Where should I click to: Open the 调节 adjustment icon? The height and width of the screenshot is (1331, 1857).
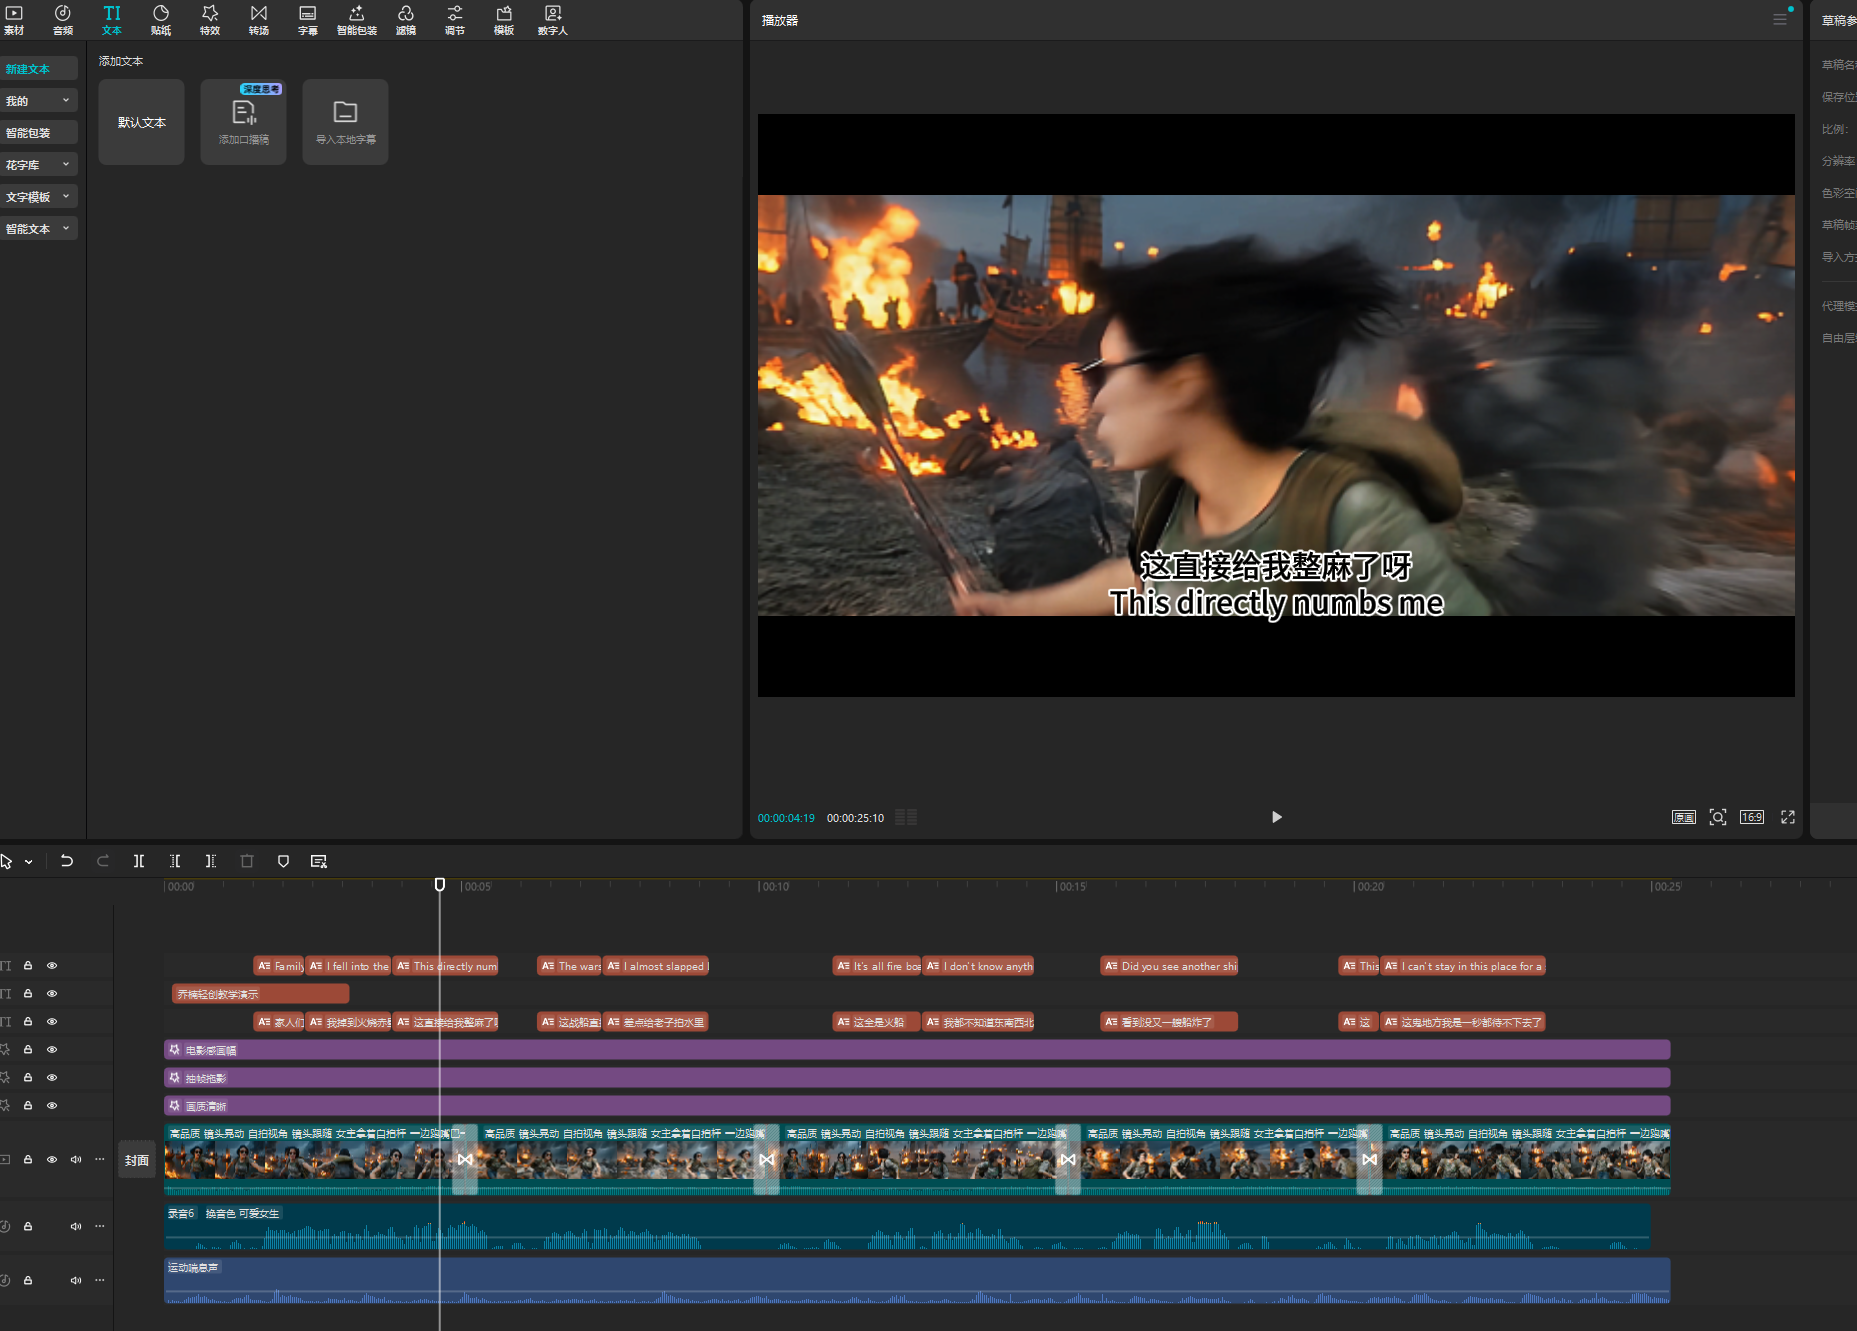pos(455,20)
